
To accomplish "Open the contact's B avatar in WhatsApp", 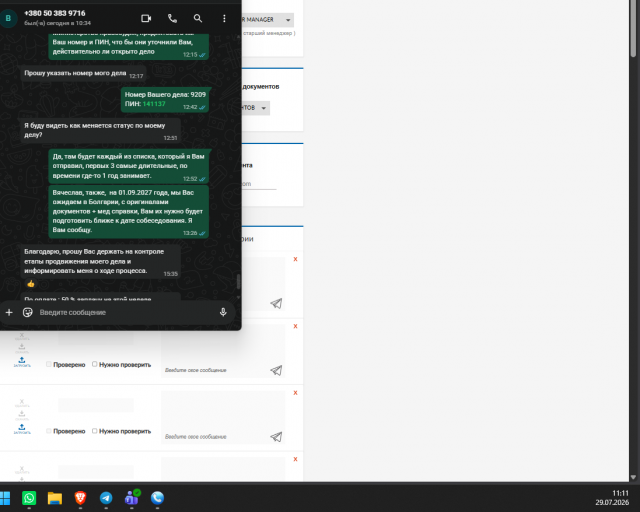I will [8, 19].
